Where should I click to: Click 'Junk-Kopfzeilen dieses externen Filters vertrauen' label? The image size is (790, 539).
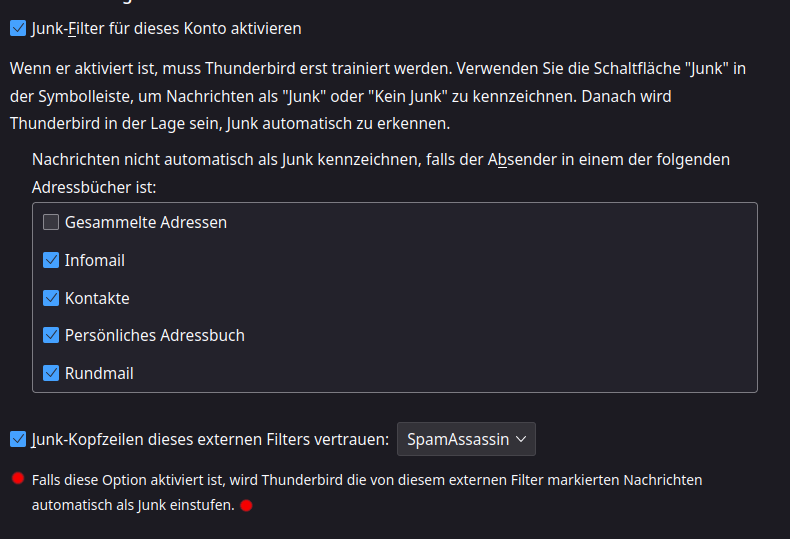pos(210,440)
